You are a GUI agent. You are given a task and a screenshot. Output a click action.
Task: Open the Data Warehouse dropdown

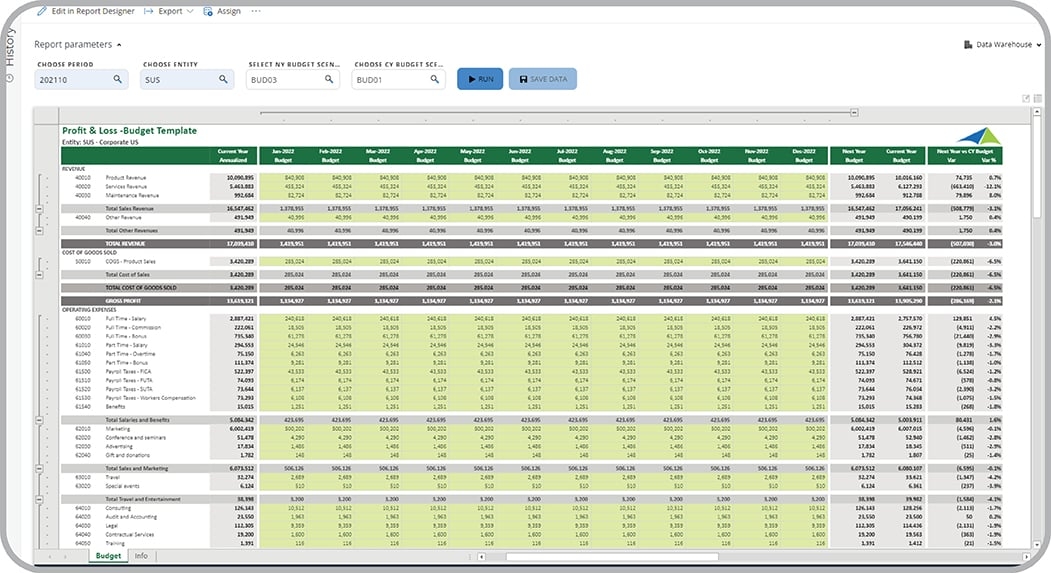pyautogui.click(x=1003, y=45)
